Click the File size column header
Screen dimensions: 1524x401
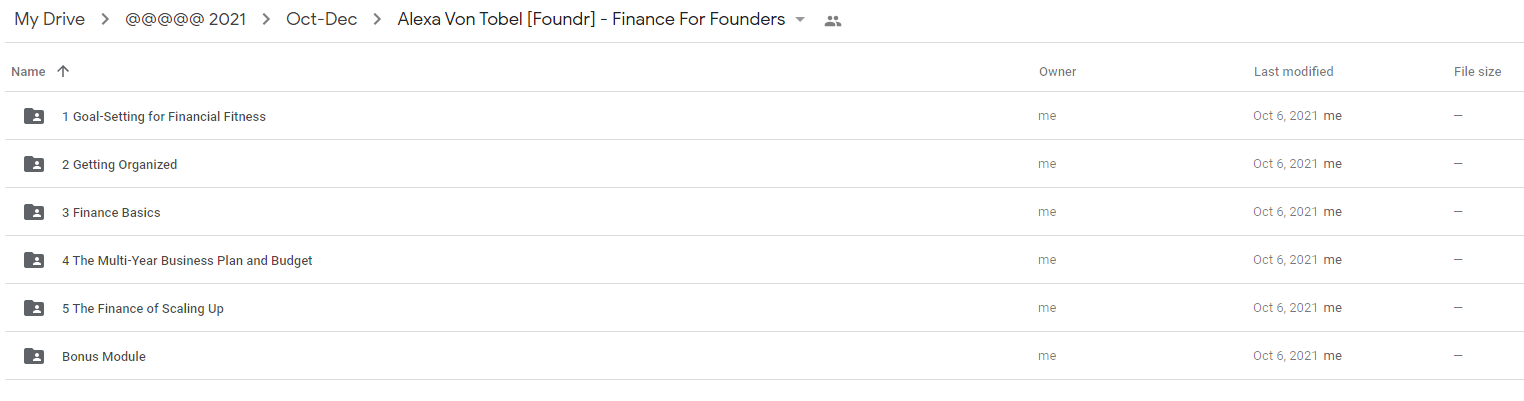coord(1477,71)
